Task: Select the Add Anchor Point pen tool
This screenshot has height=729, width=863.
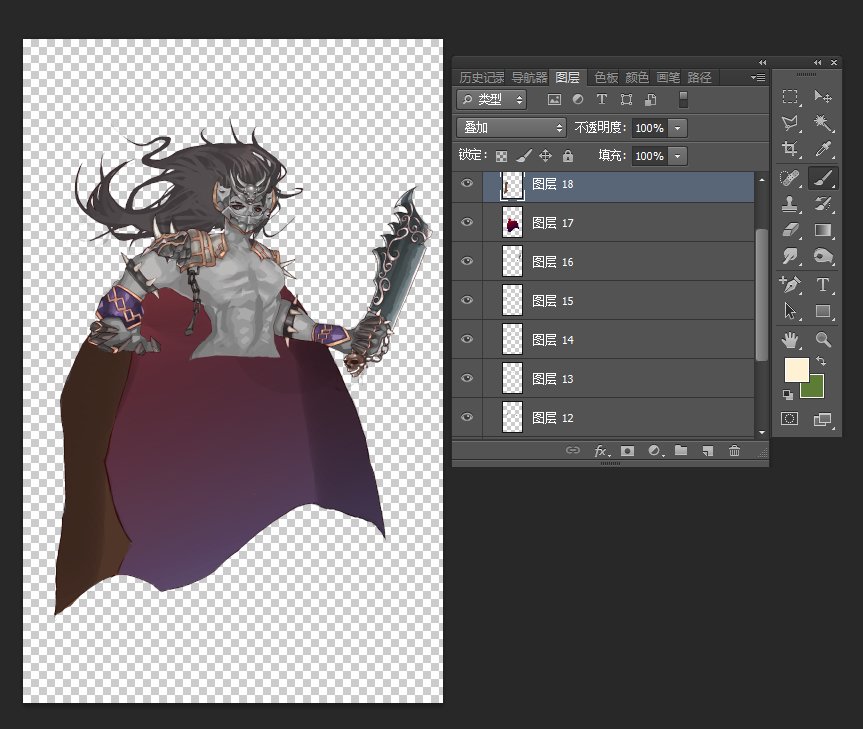Action: (x=790, y=284)
